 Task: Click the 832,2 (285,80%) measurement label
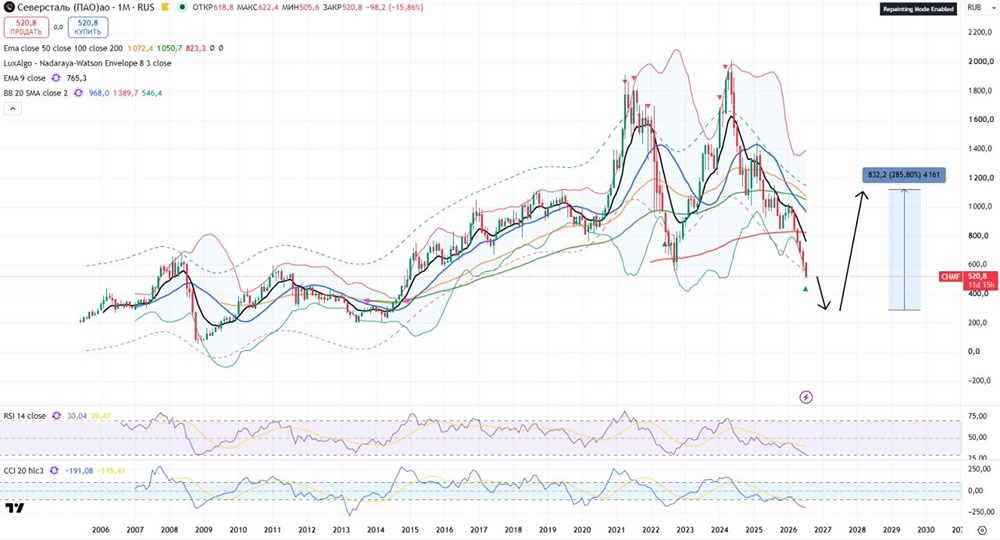[904, 175]
